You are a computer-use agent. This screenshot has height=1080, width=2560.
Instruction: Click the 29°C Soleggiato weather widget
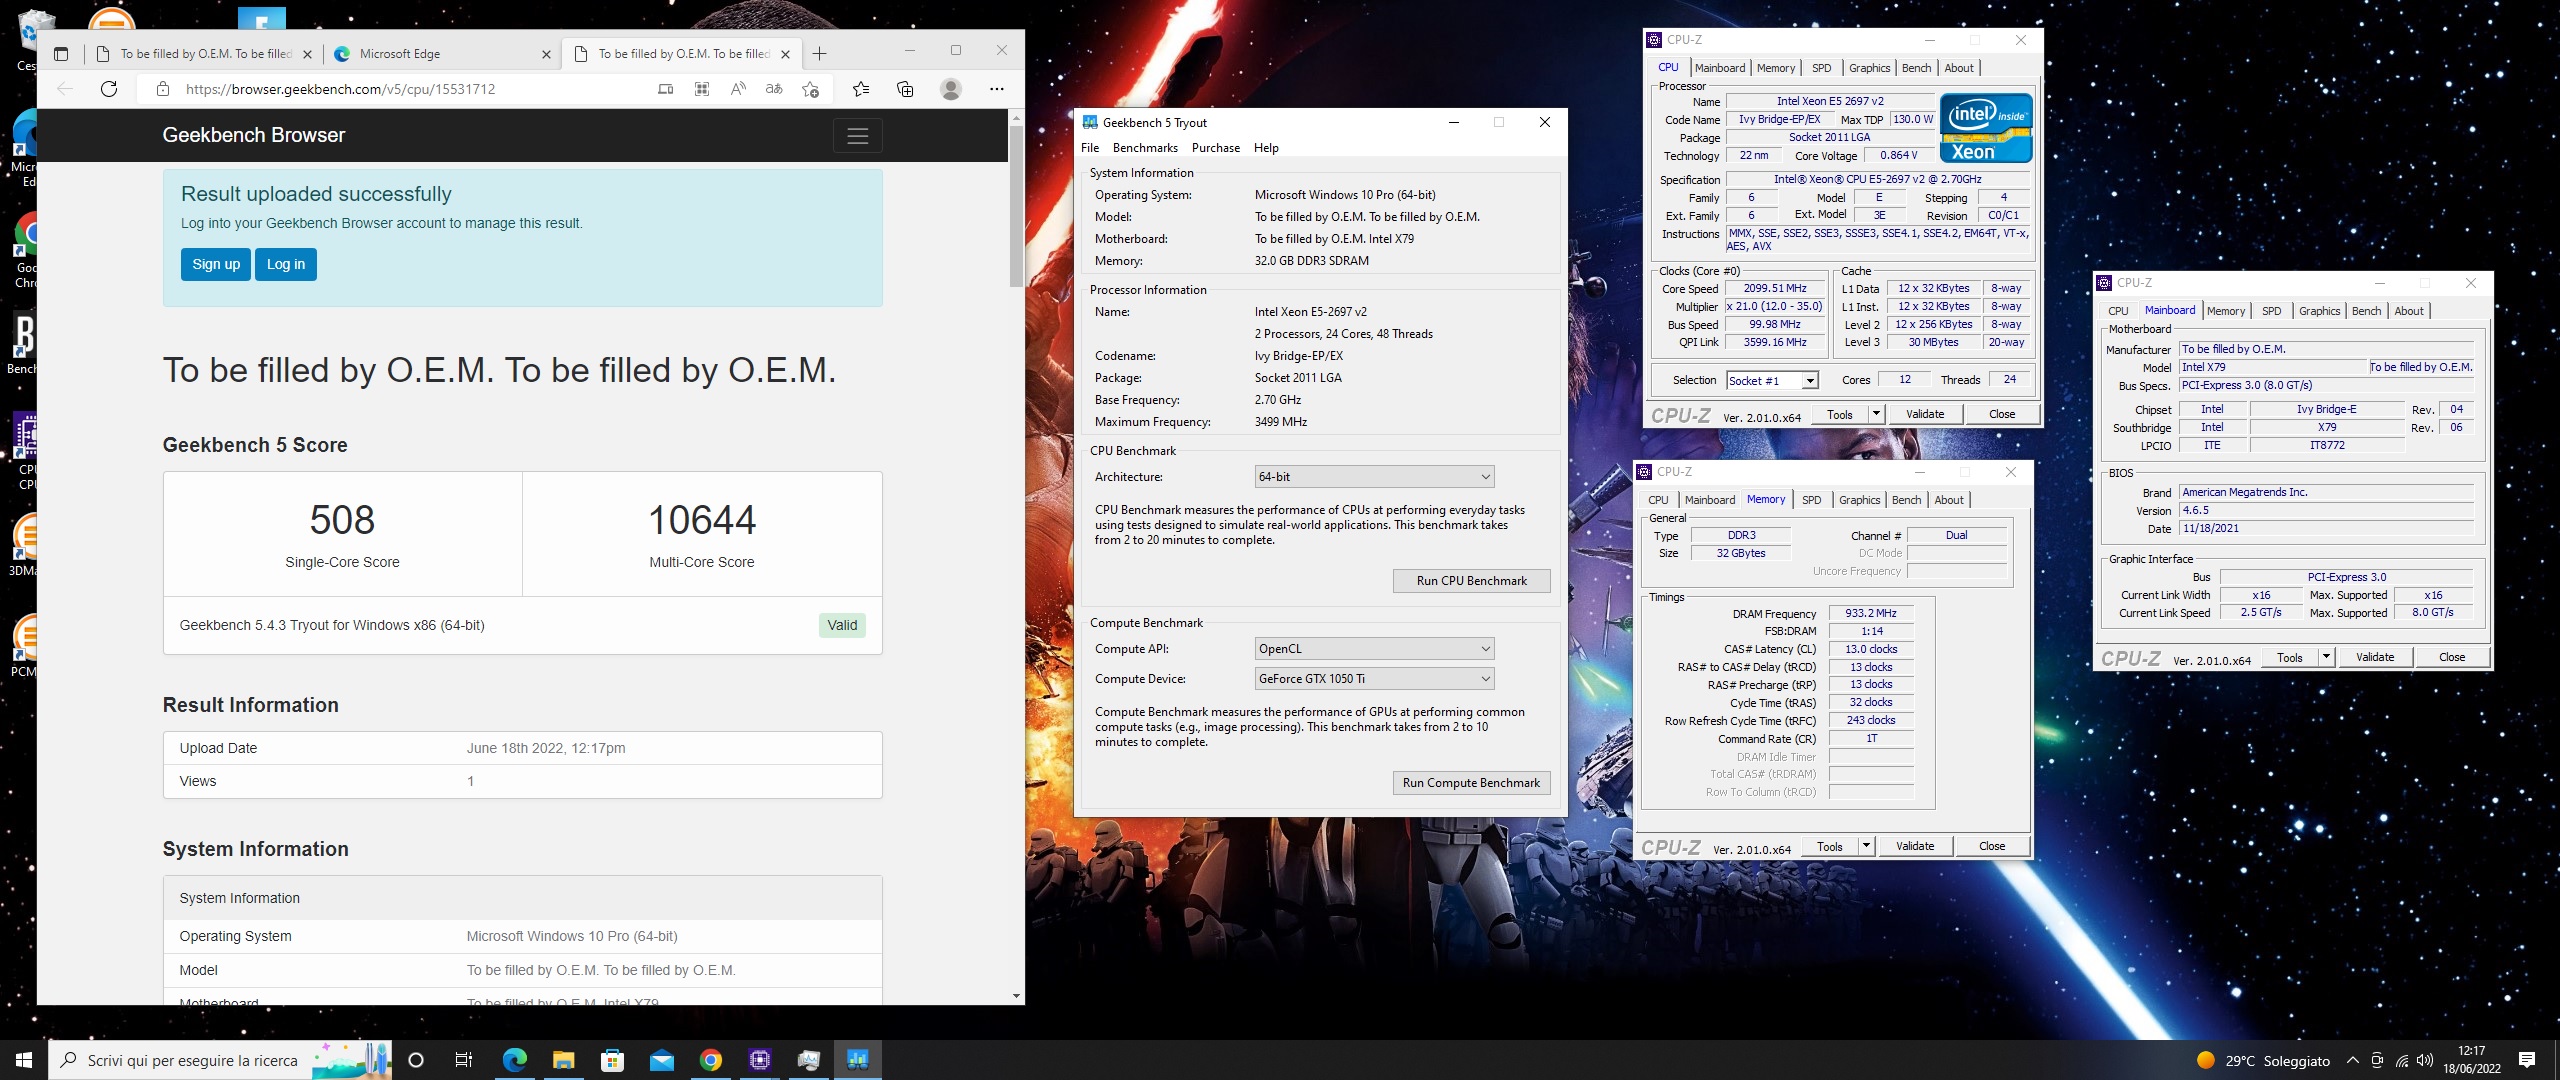(x=2263, y=1060)
